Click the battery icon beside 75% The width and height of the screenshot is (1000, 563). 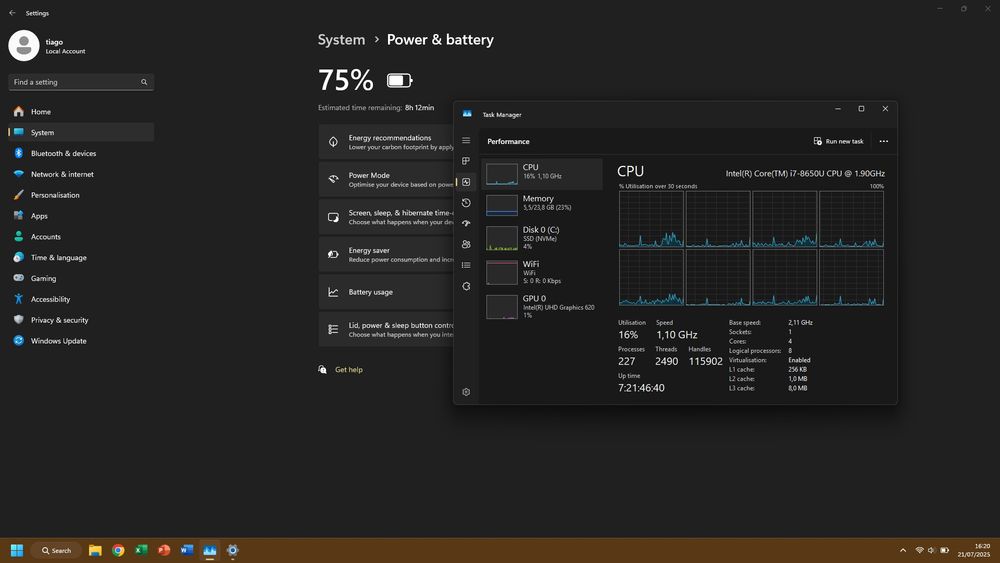(x=400, y=80)
